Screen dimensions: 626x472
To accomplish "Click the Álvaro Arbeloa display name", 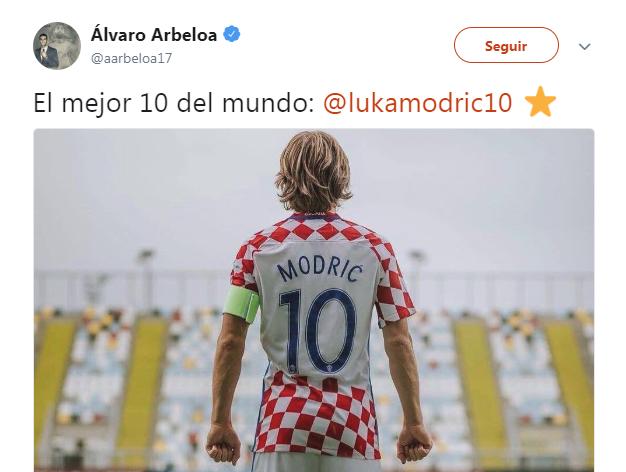I will coord(154,35).
